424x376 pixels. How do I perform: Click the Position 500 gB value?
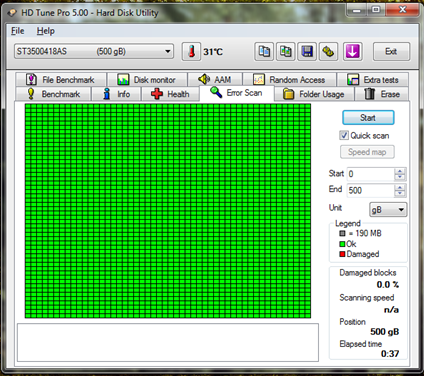[384, 332]
